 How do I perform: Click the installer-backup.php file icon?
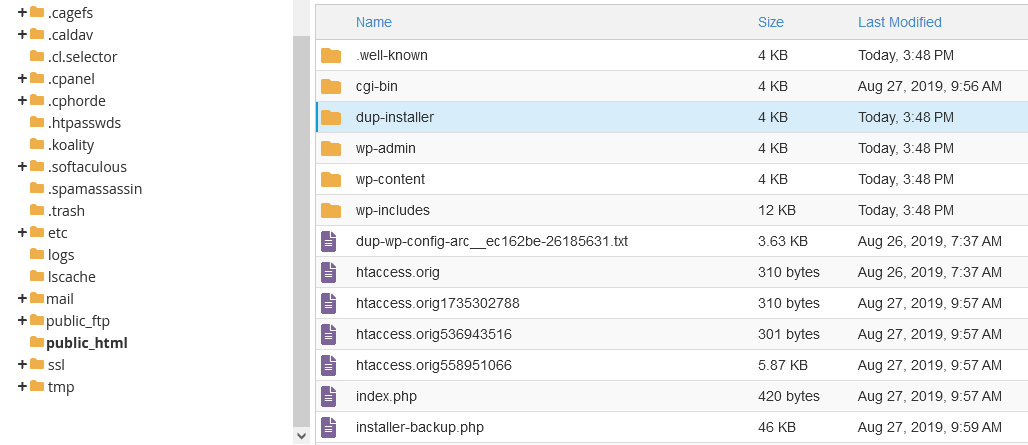click(x=329, y=427)
